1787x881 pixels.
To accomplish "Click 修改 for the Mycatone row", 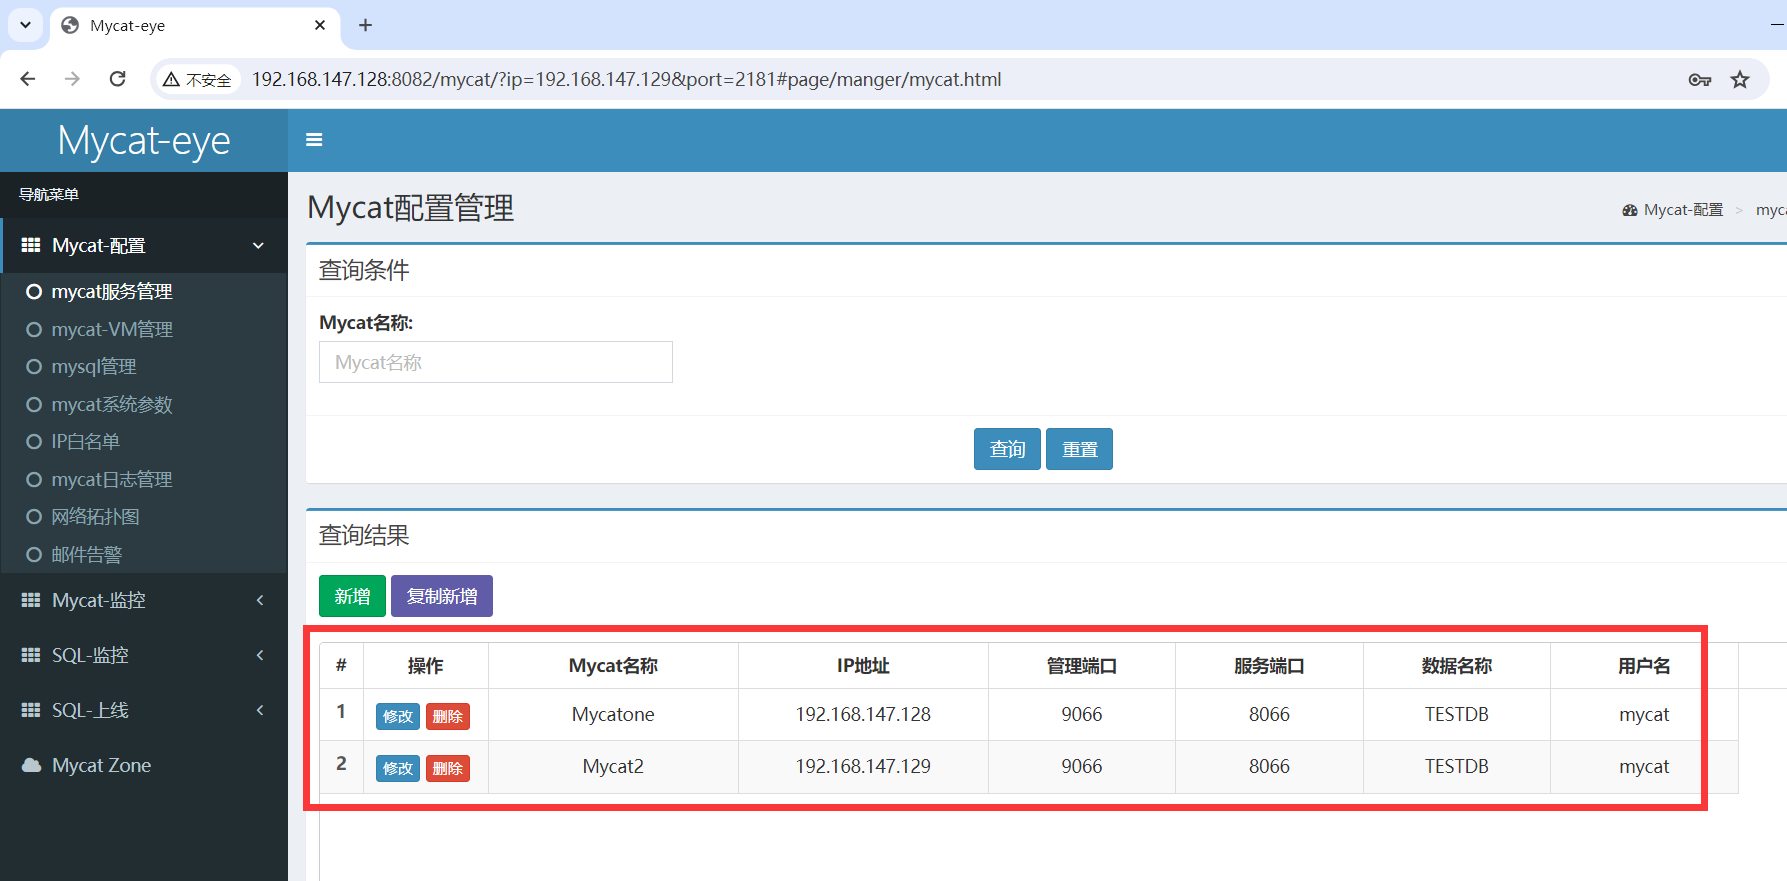I will pyautogui.click(x=398, y=716).
